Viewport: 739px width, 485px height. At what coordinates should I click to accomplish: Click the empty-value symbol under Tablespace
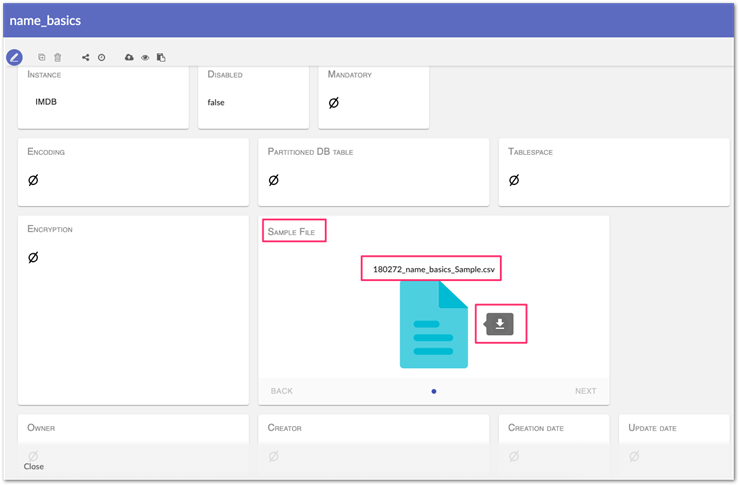514,180
